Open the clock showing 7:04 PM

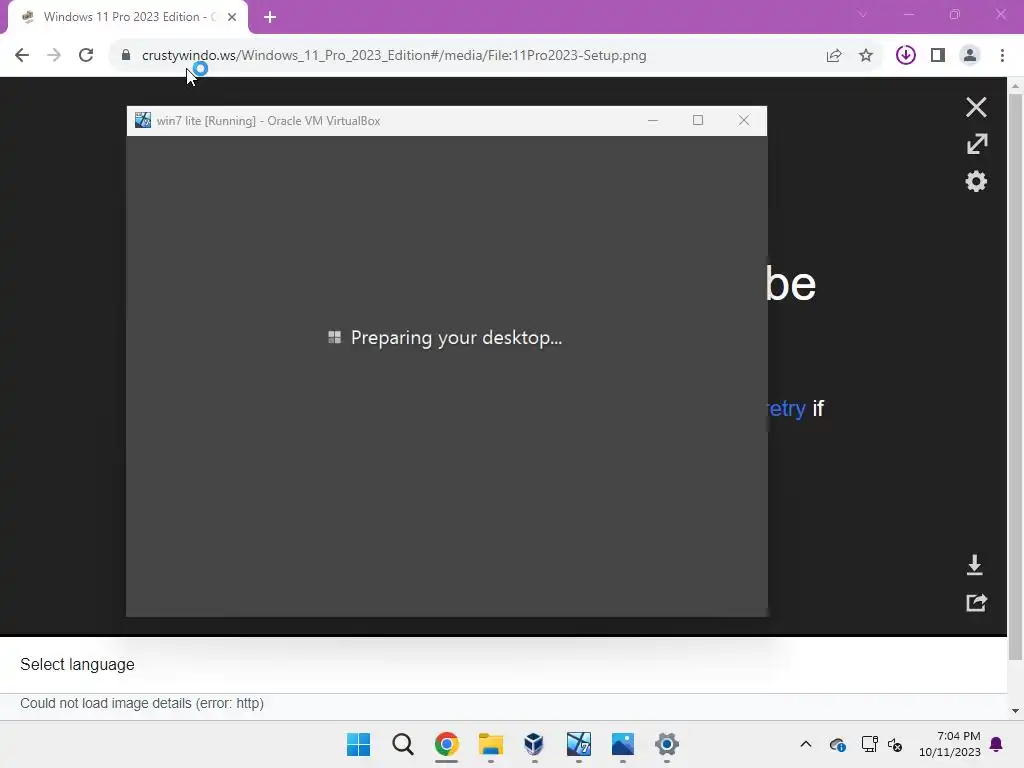[950, 744]
